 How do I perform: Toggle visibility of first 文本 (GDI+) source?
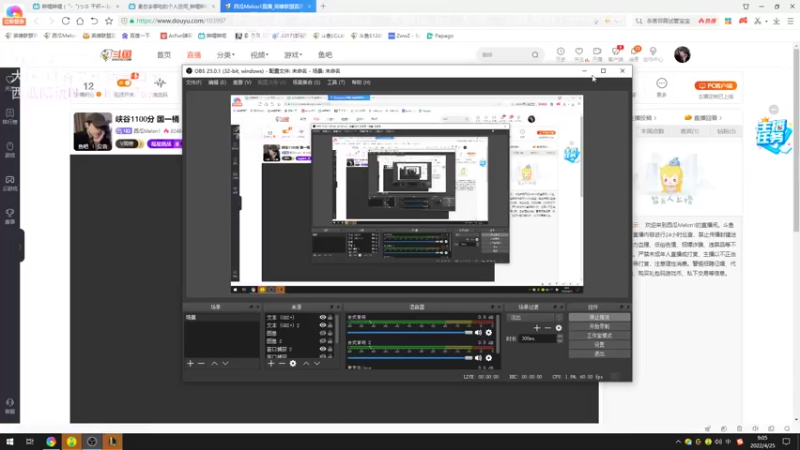pos(322,317)
